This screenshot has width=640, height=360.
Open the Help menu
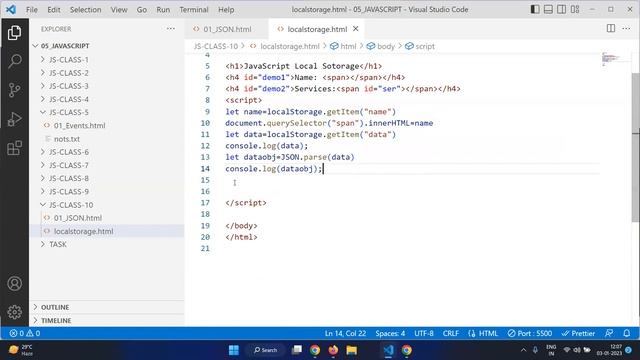pos(226,9)
